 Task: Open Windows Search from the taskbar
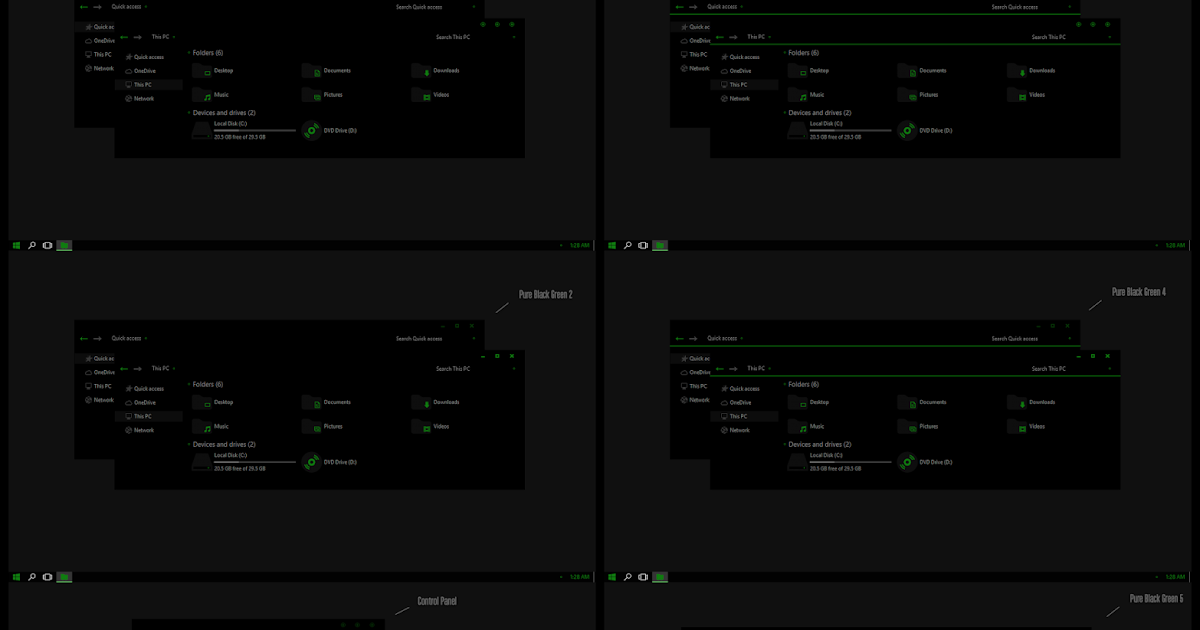click(31, 244)
